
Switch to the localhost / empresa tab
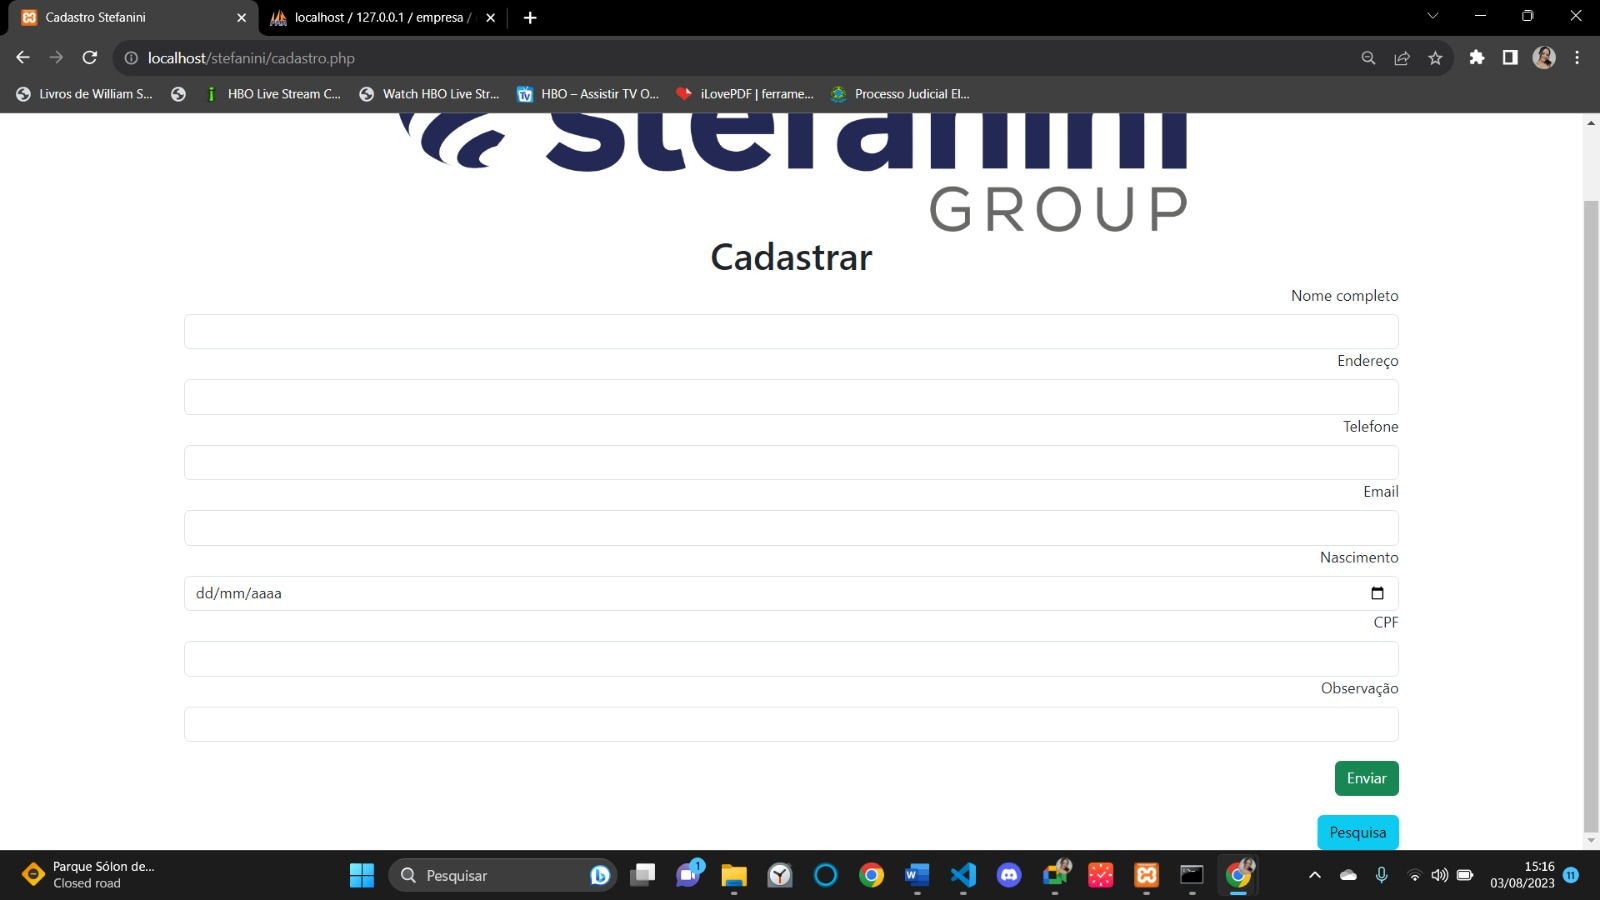(x=380, y=17)
